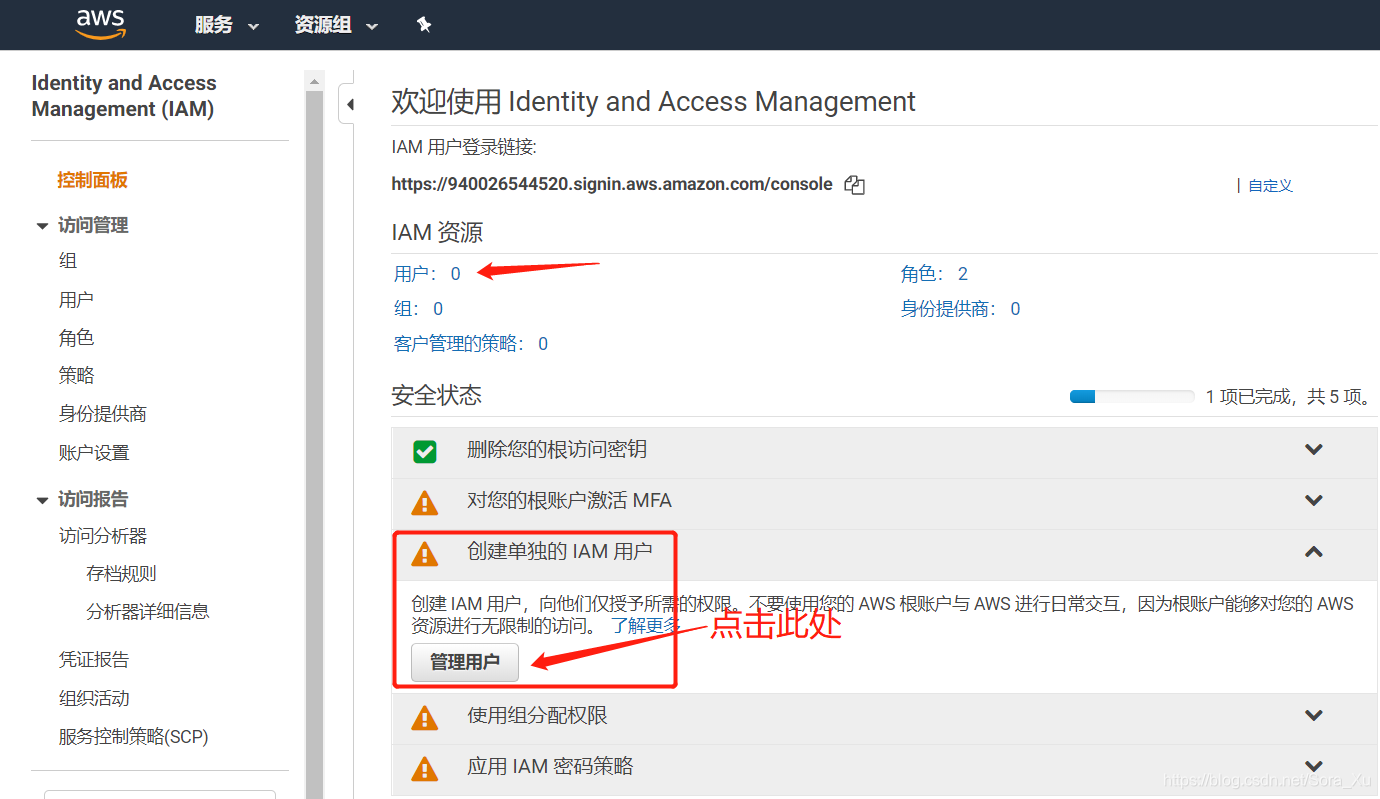Open 分析器详细信息 in the sidebar
The width and height of the screenshot is (1380, 799).
(x=148, y=611)
